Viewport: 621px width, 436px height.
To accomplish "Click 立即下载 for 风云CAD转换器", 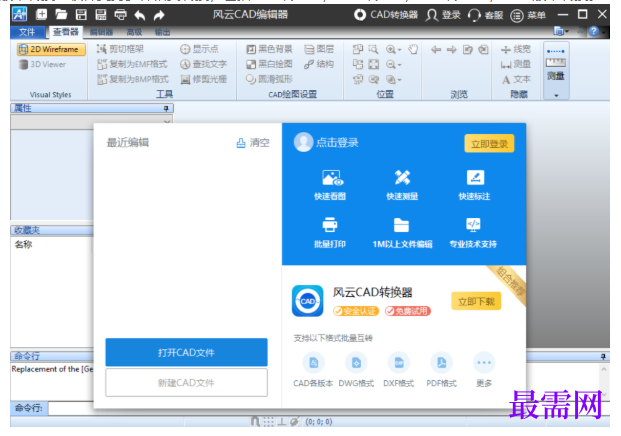I will [476, 301].
